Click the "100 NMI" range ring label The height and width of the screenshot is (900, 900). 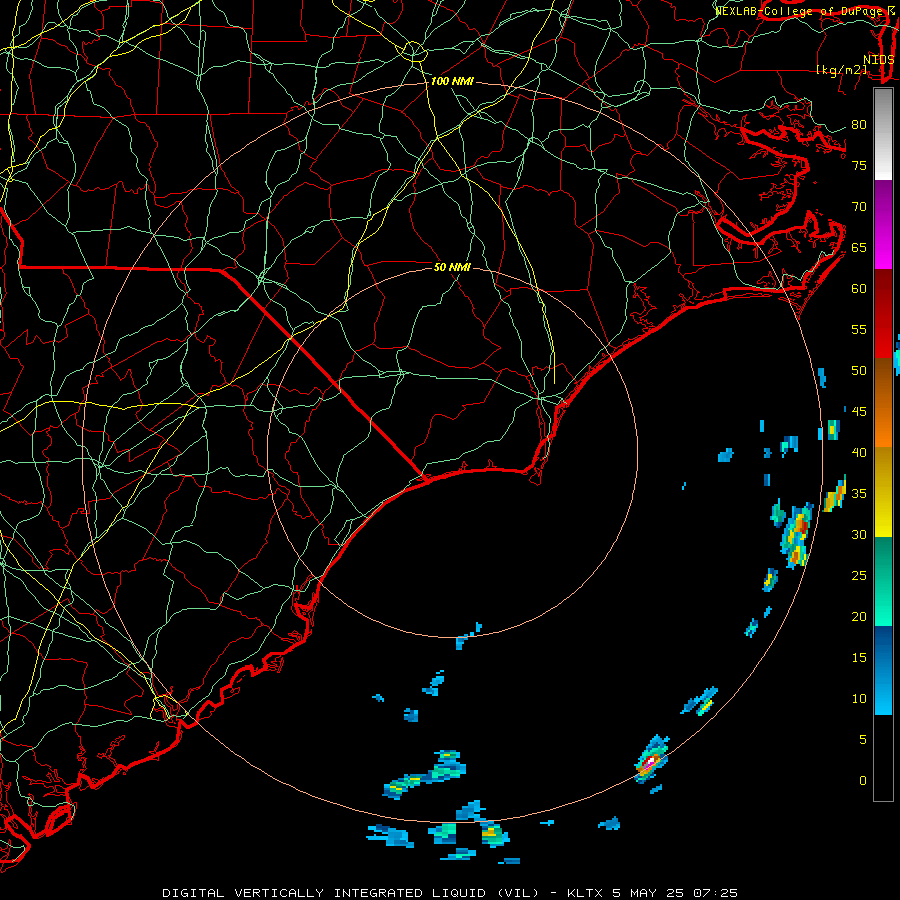coord(452,82)
